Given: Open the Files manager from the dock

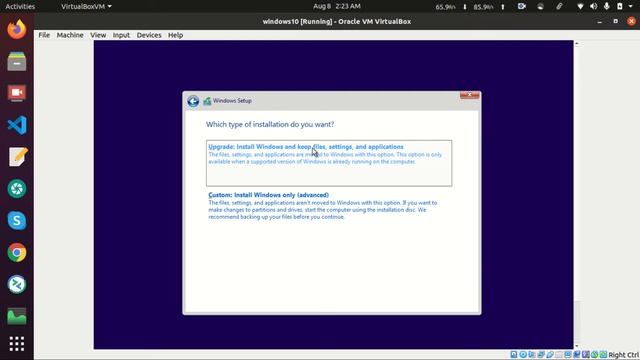Looking at the screenshot, I should click(17, 61).
